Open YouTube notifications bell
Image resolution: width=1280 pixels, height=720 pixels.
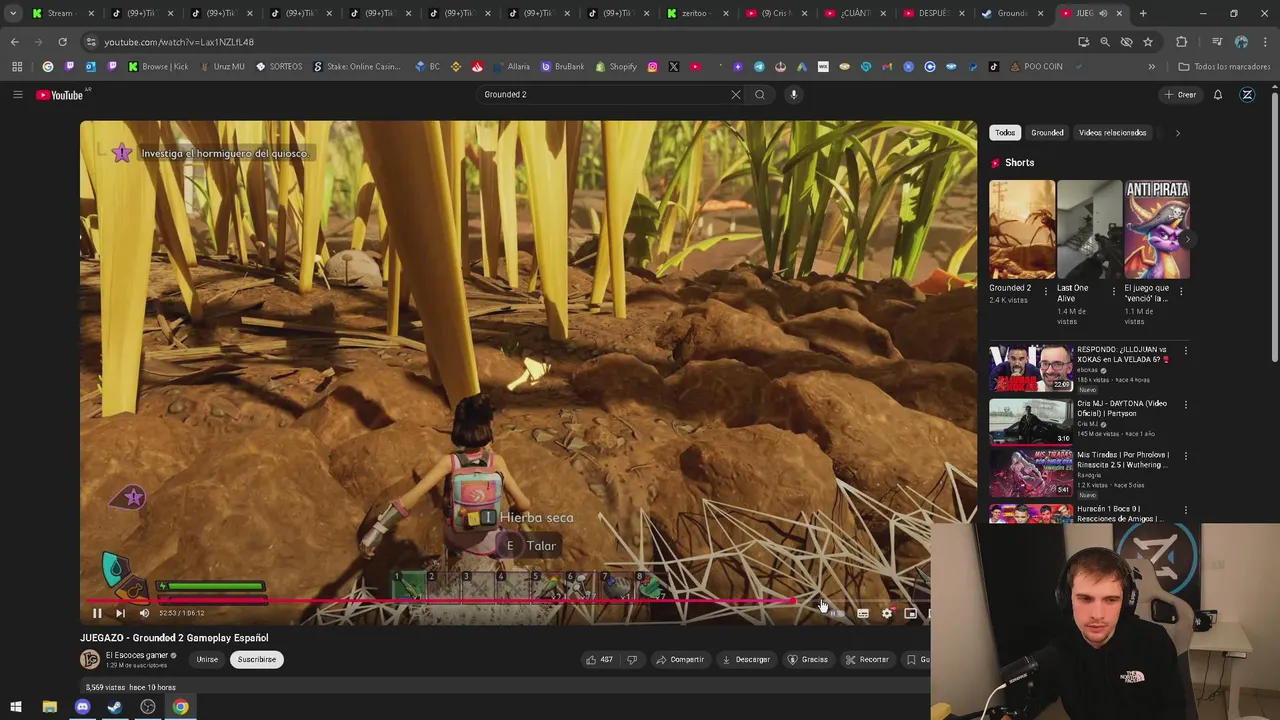tap(1218, 94)
